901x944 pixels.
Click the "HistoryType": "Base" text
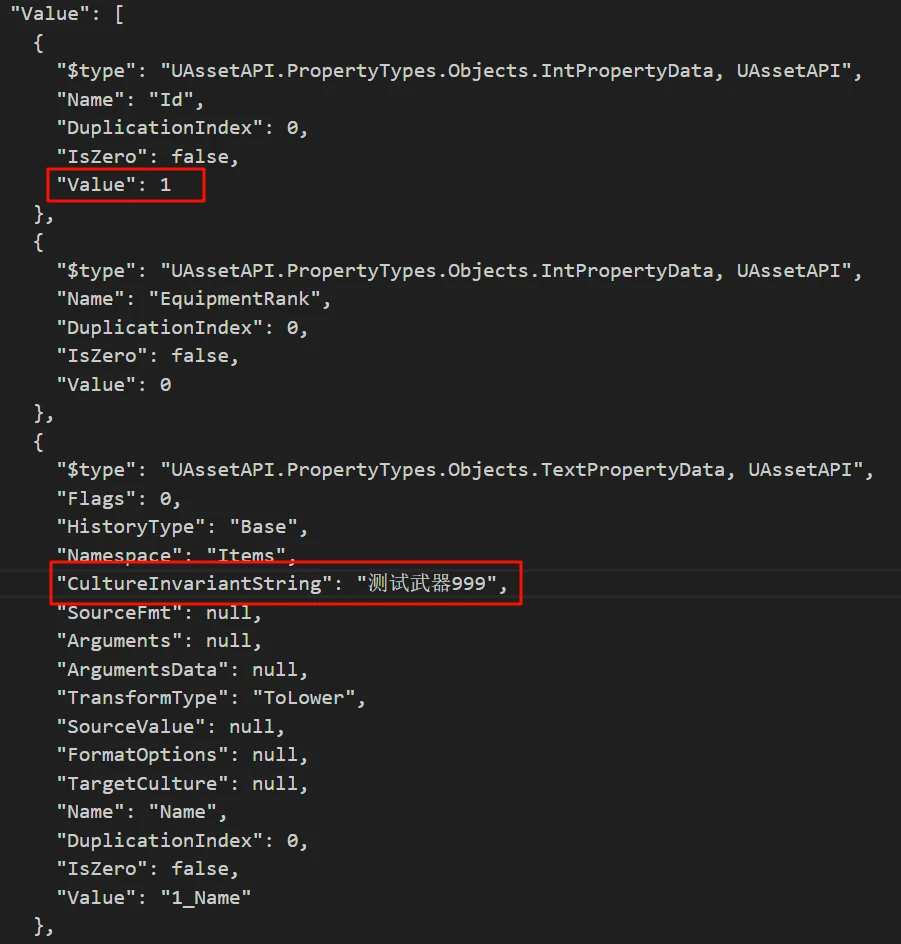182,527
